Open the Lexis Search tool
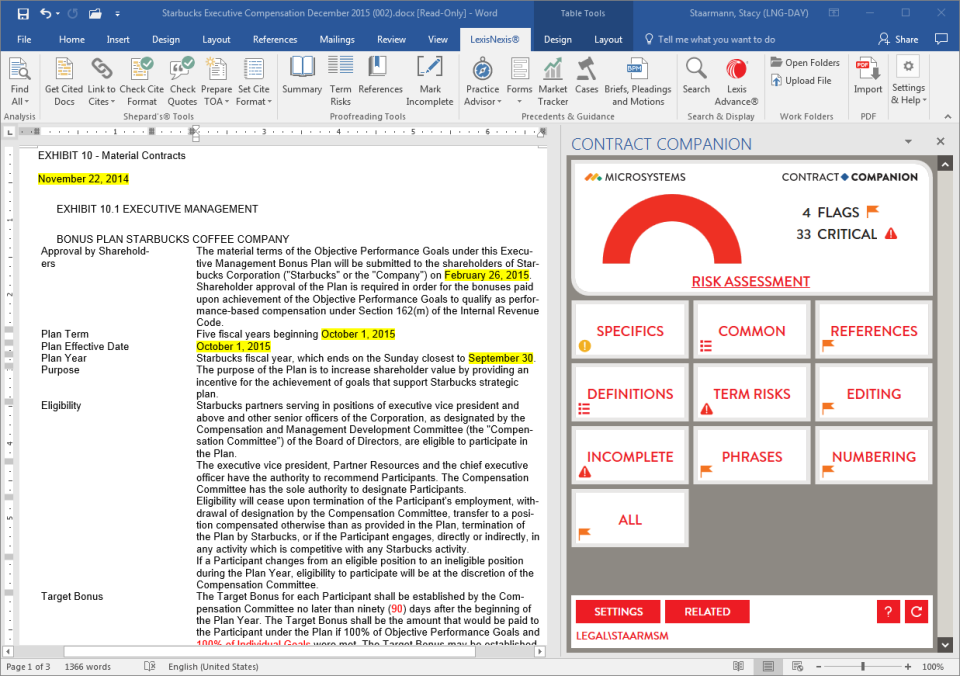The width and height of the screenshot is (960, 676). coord(696,80)
